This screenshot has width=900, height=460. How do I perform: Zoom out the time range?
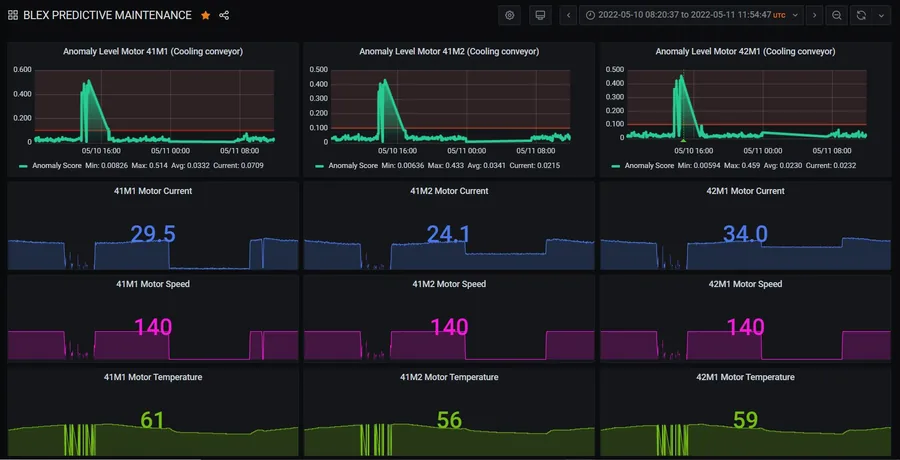click(x=837, y=16)
